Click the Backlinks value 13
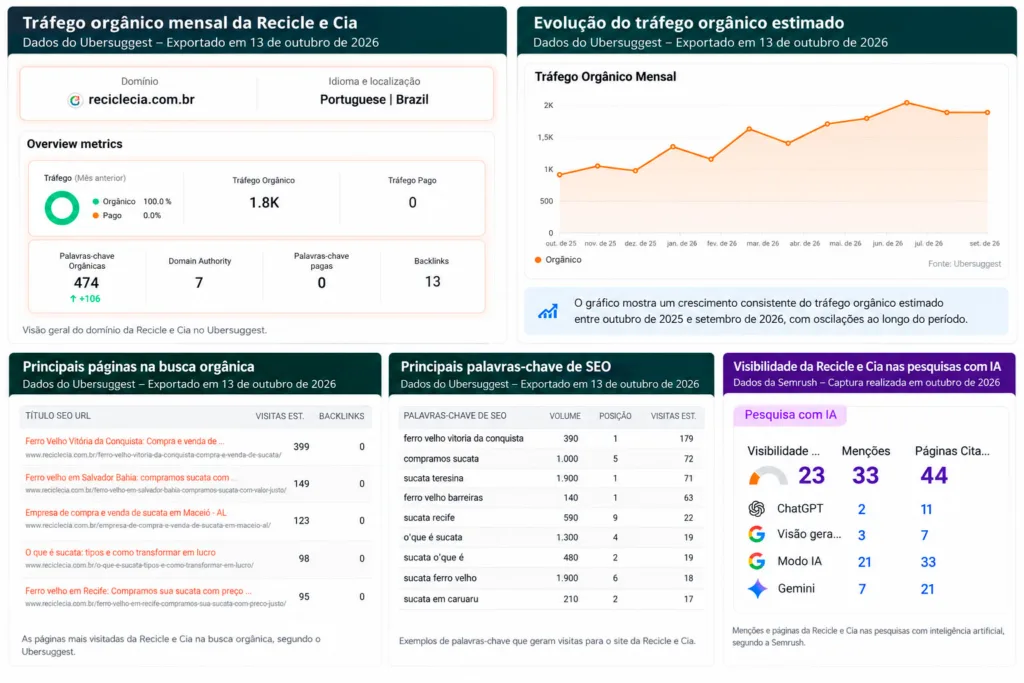Image resolution: width=1024 pixels, height=683 pixels. click(x=432, y=282)
